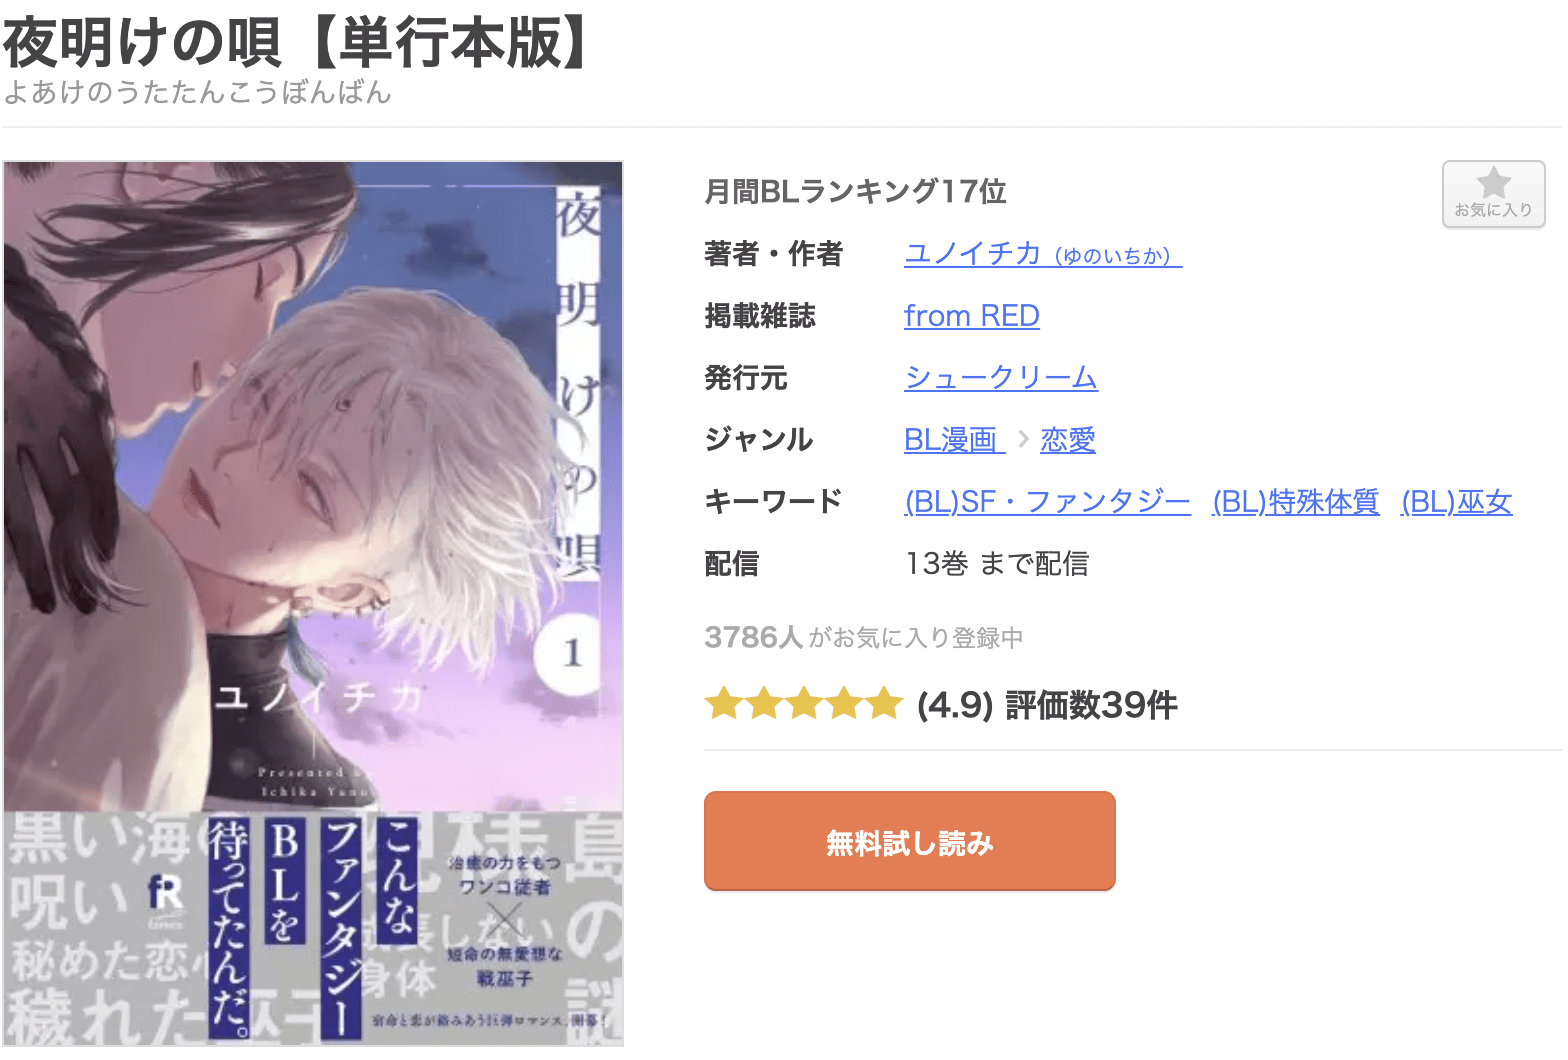Add this manga to favorites via star button
The width and height of the screenshot is (1568, 1060).
pyautogui.click(x=1493, y=194)
